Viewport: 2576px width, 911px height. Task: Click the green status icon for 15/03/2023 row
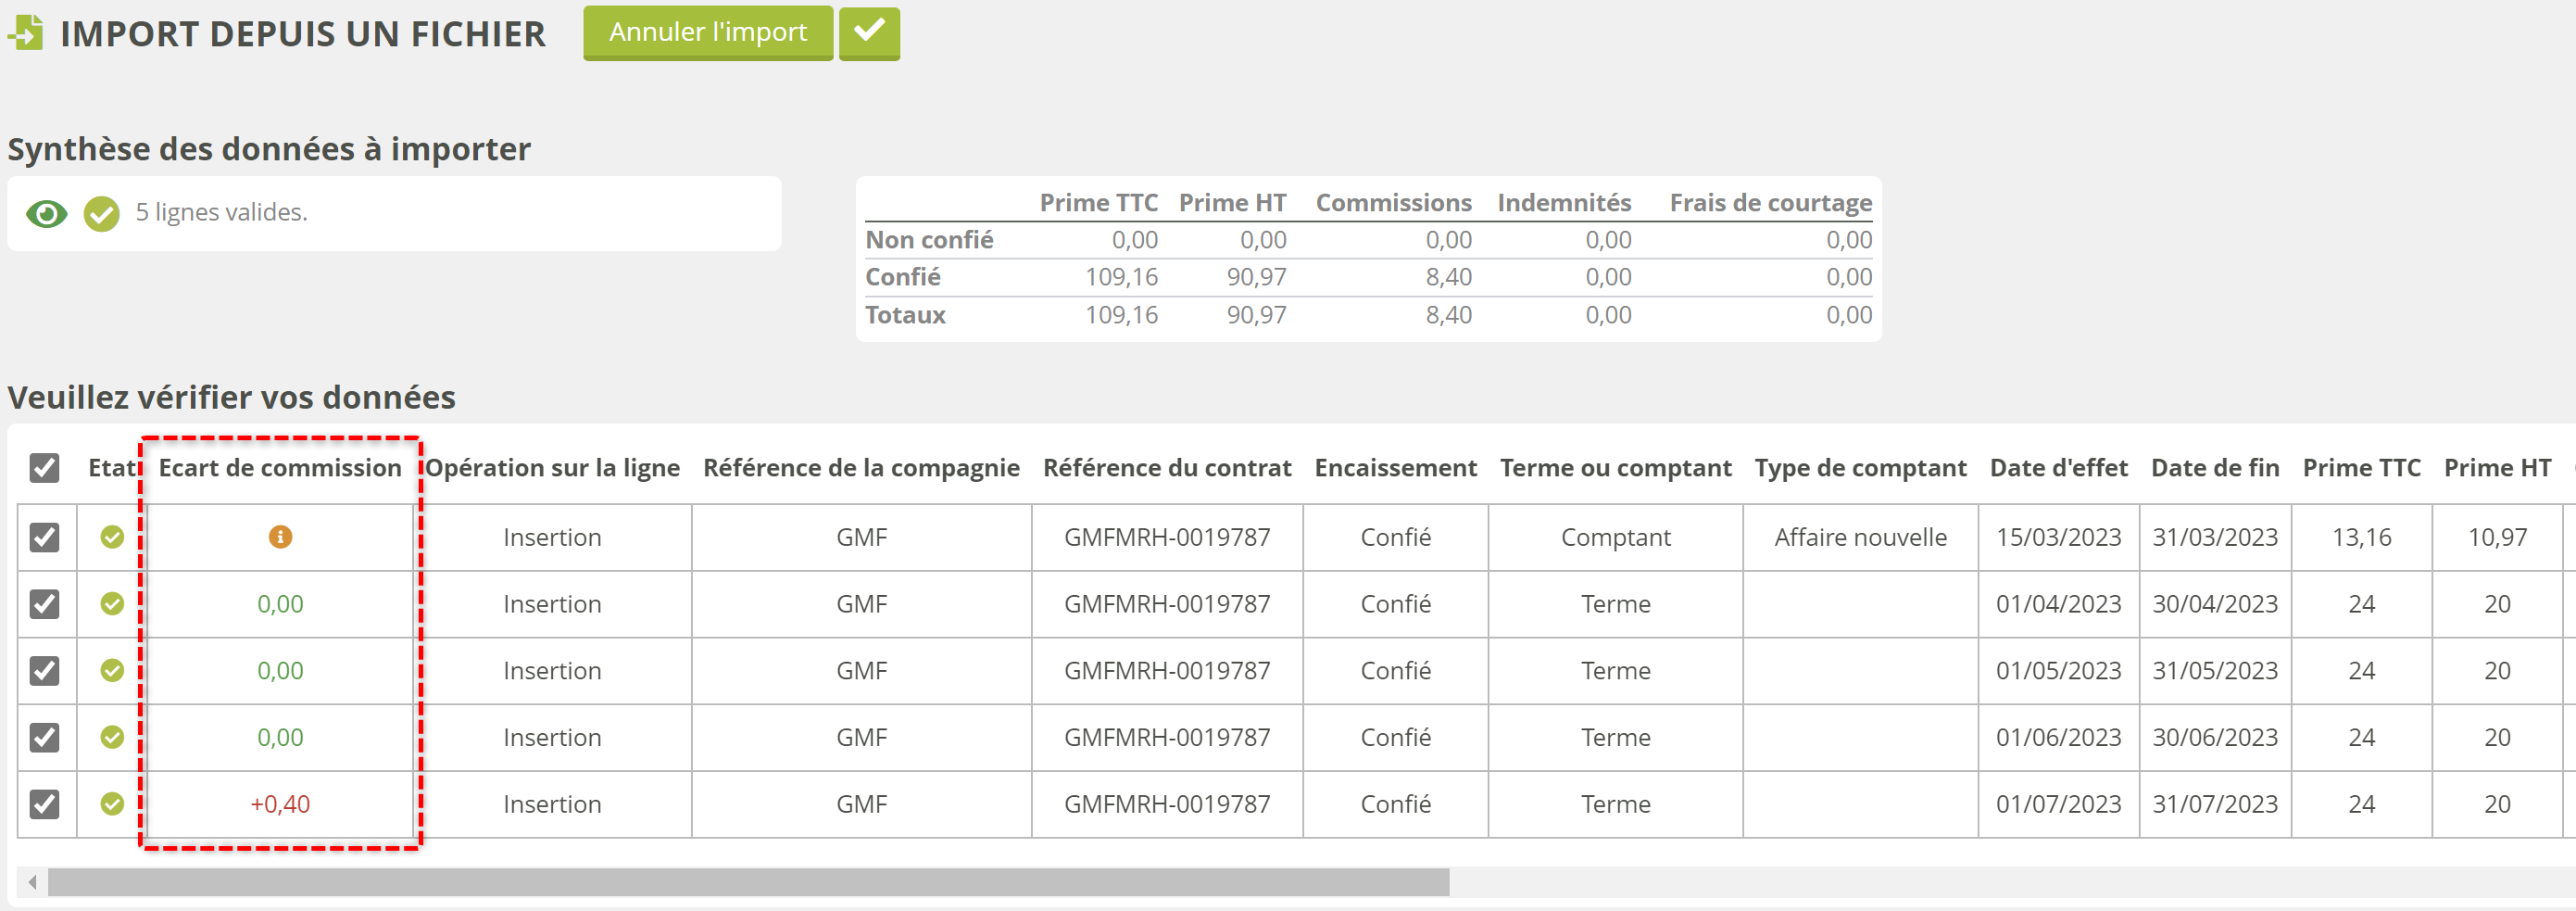[112, 537]
